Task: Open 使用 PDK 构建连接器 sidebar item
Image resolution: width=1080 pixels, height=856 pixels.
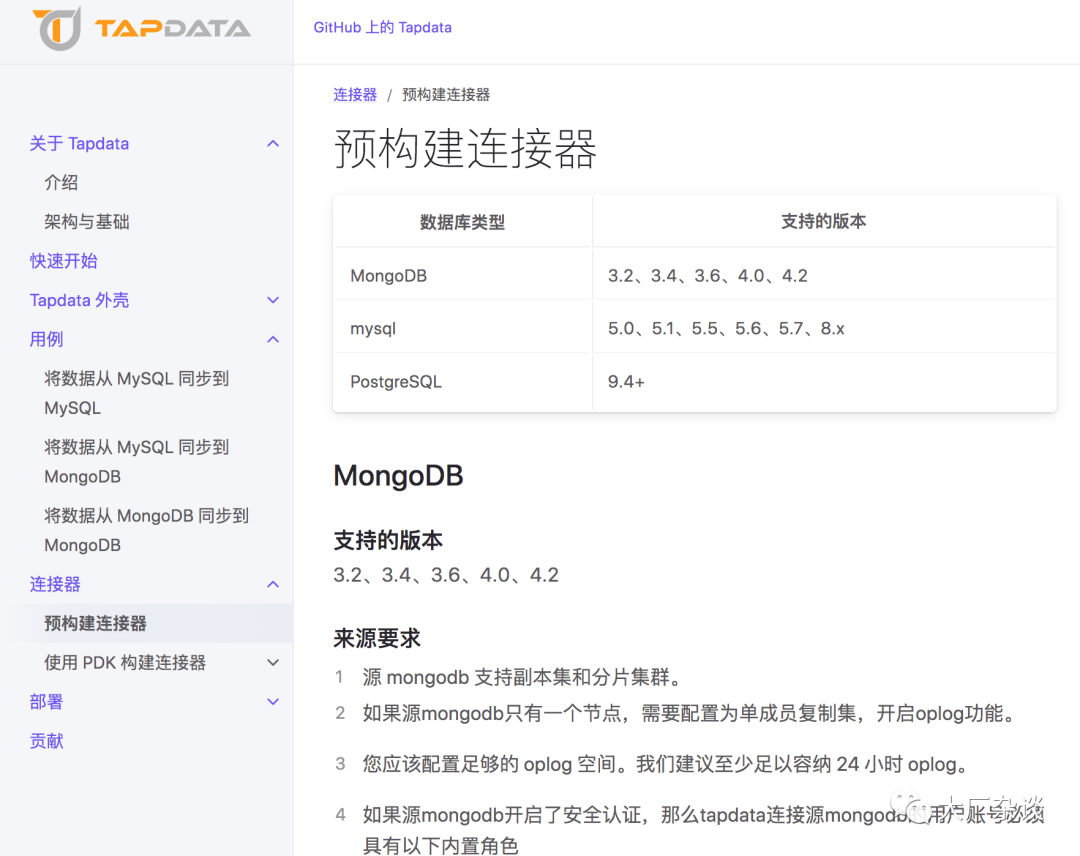Action: click(125, 662)
